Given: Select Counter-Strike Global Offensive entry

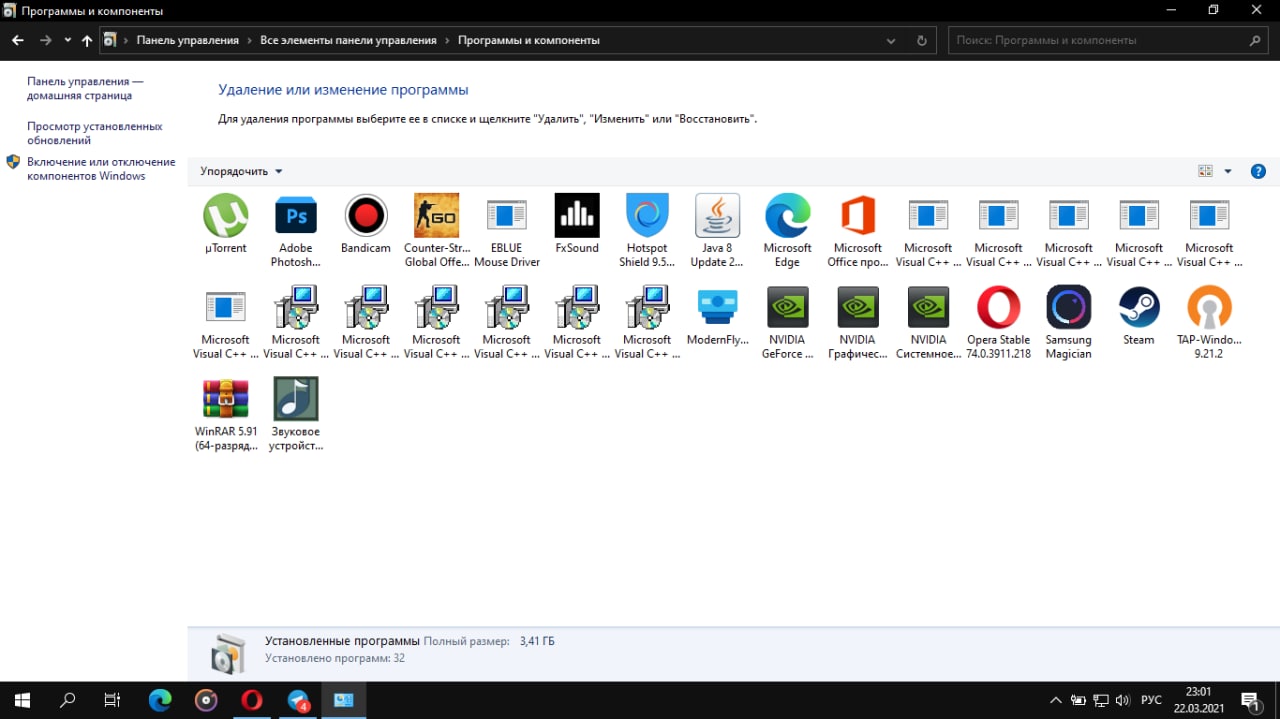Looking at the screenshot, I should pyautogui.click(x=436, y=231).
